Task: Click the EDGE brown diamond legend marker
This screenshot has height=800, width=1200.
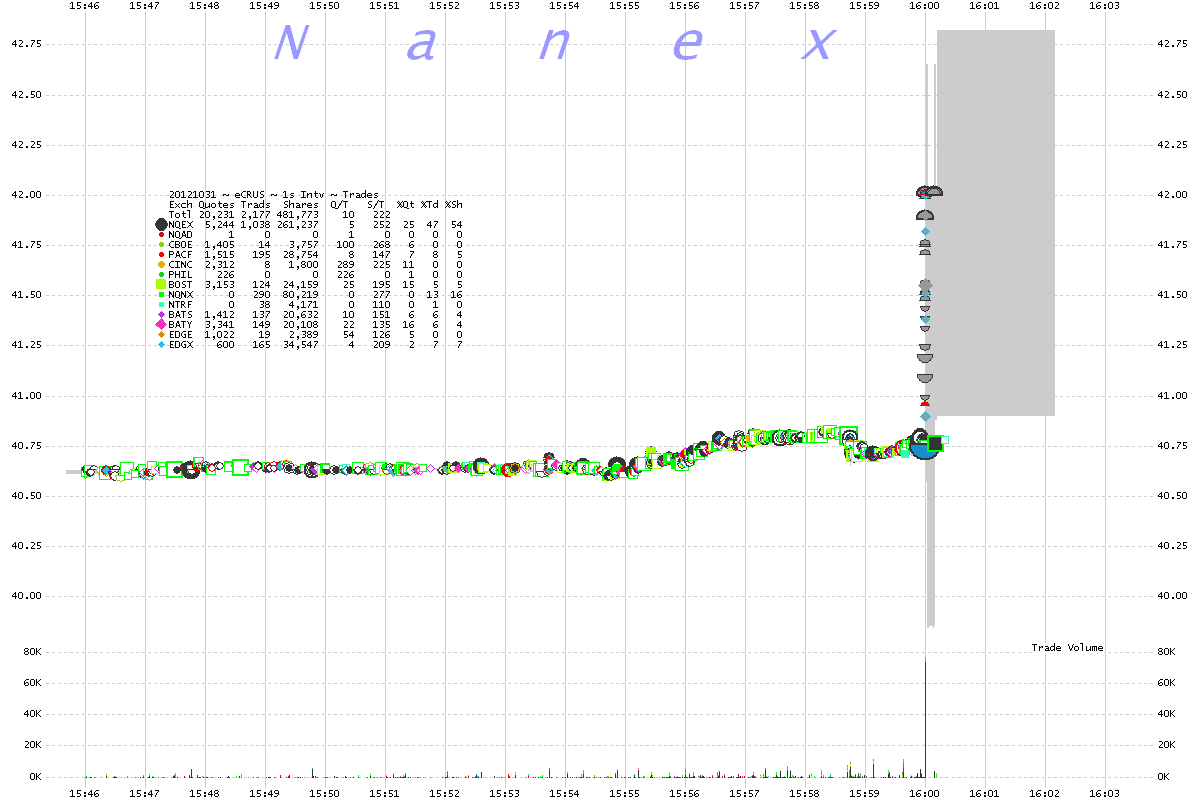Action: click(161, 334)
